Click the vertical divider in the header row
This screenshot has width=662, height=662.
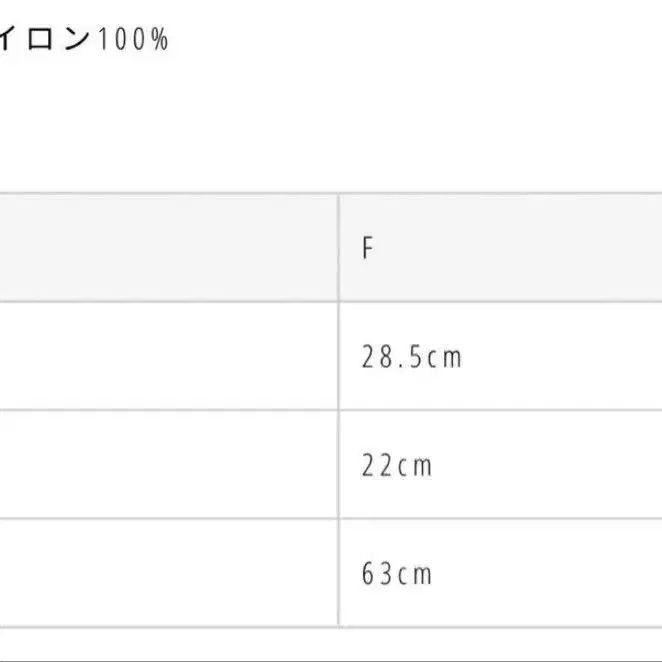pyautogui.click(x=338, y=248)
